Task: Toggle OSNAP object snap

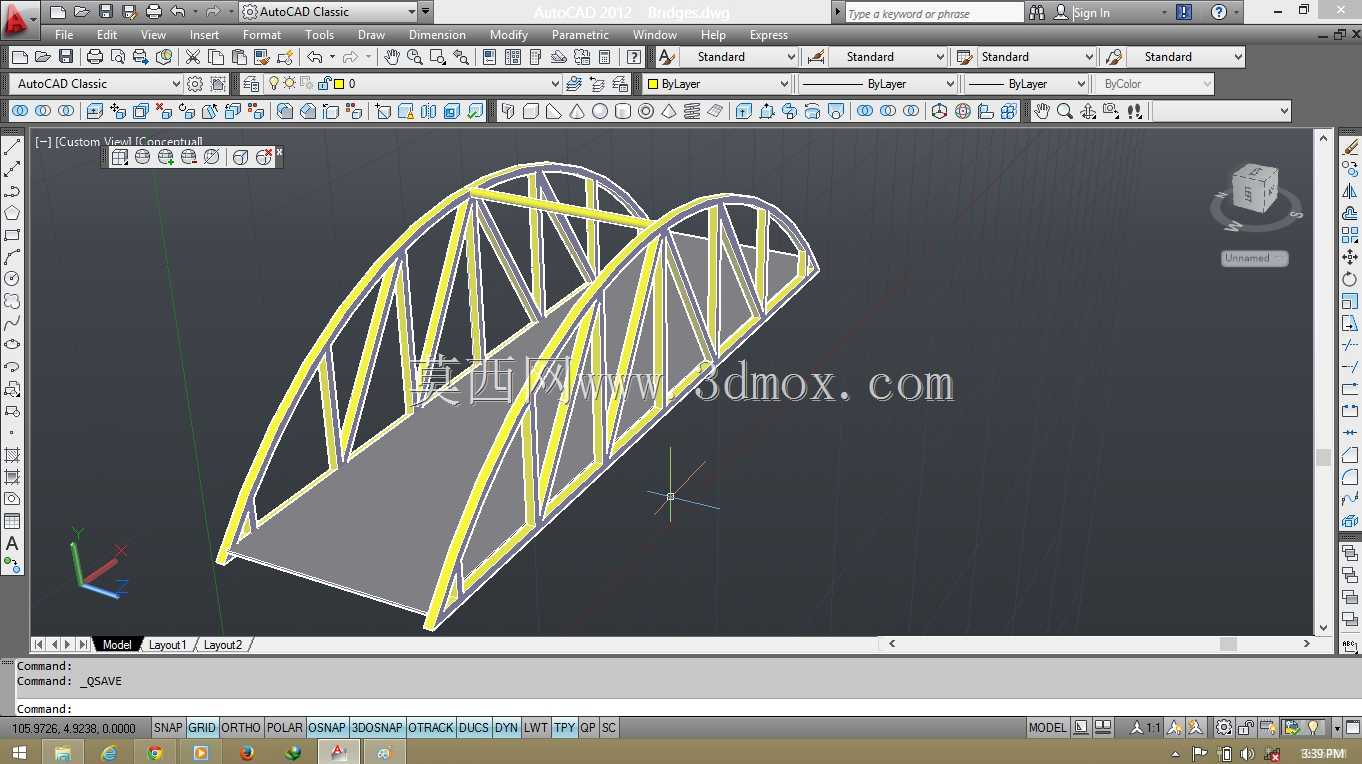Action: 327,728
